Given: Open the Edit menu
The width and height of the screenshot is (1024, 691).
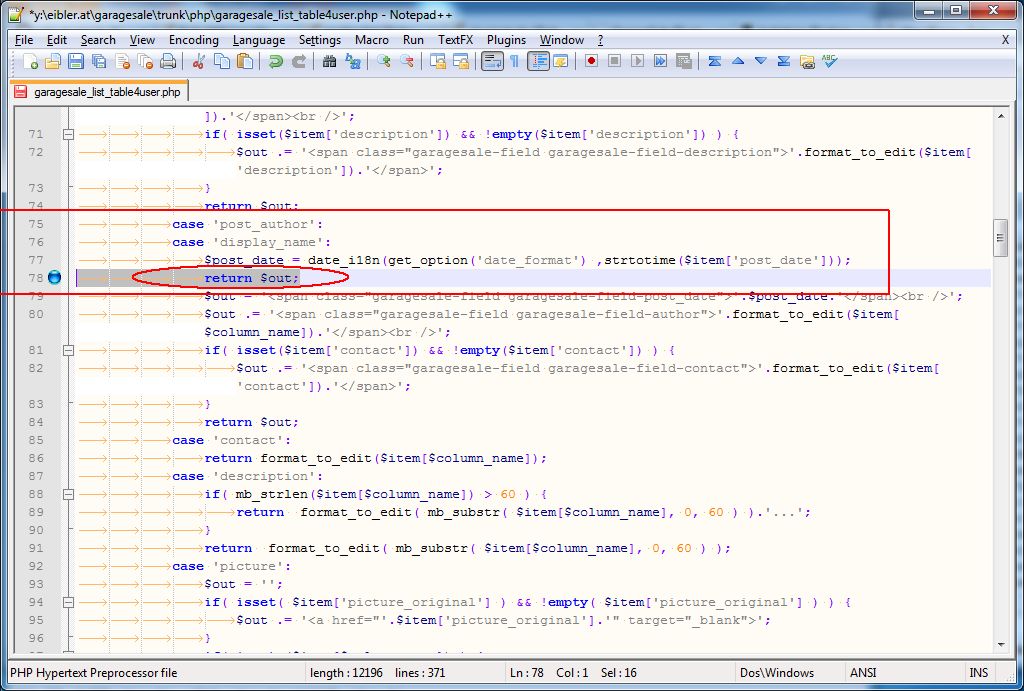Looking at the screenshot, I should 57,40.
